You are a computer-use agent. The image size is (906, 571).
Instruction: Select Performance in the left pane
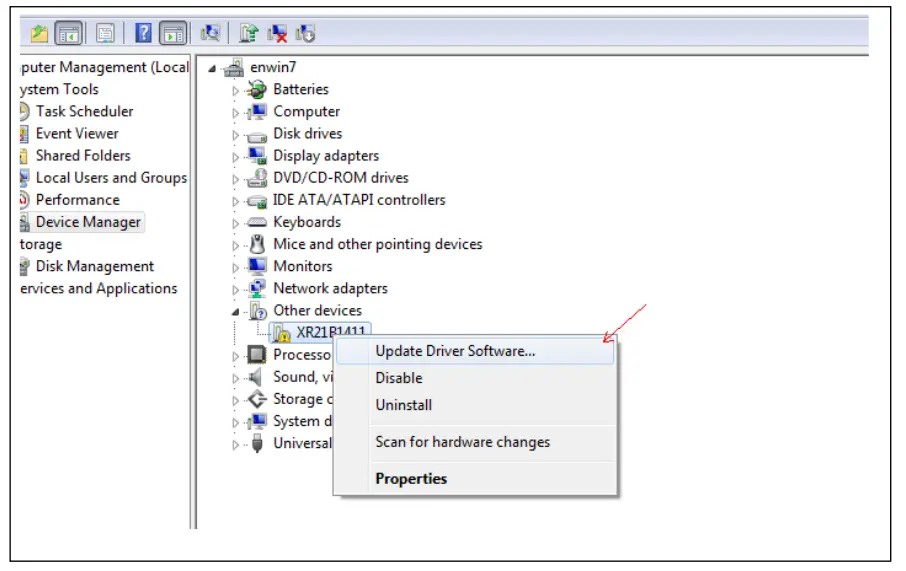78,200
